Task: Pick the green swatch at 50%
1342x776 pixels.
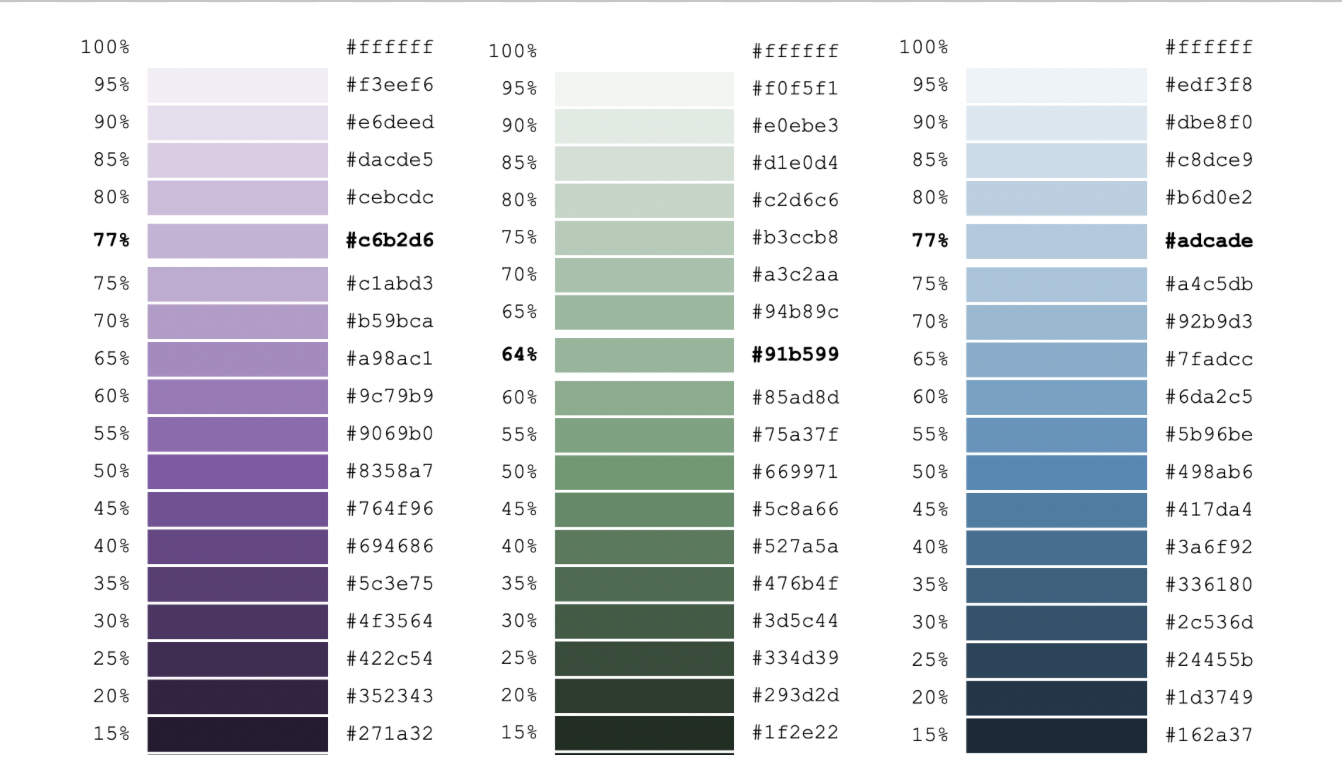Action: tap(644, 472)
